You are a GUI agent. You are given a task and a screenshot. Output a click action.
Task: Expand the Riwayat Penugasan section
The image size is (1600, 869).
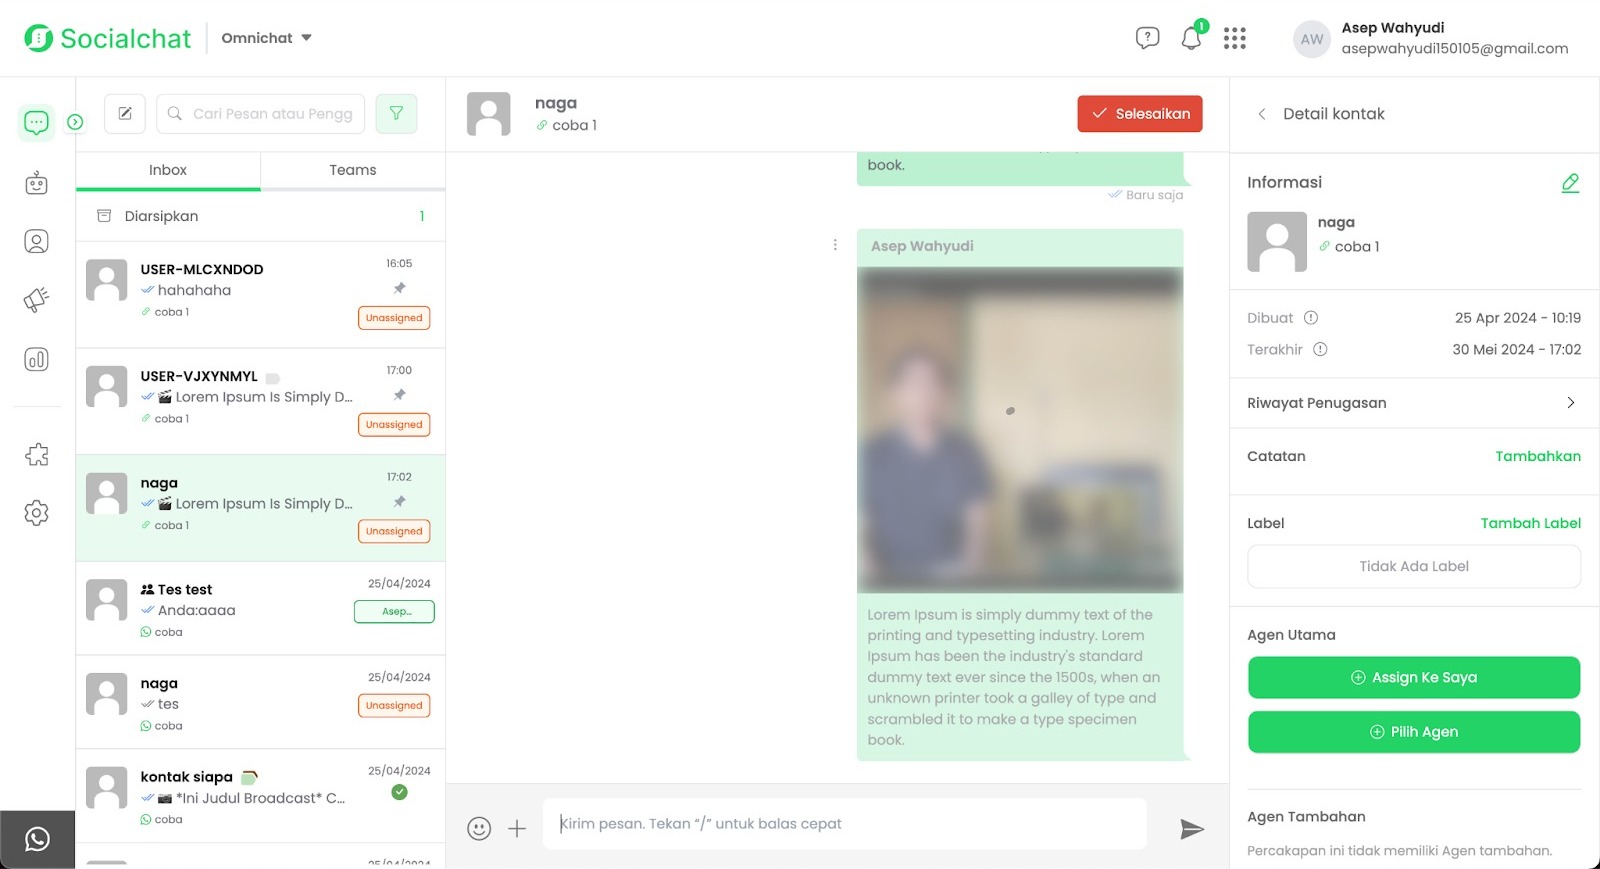(x=1413, y=403)
